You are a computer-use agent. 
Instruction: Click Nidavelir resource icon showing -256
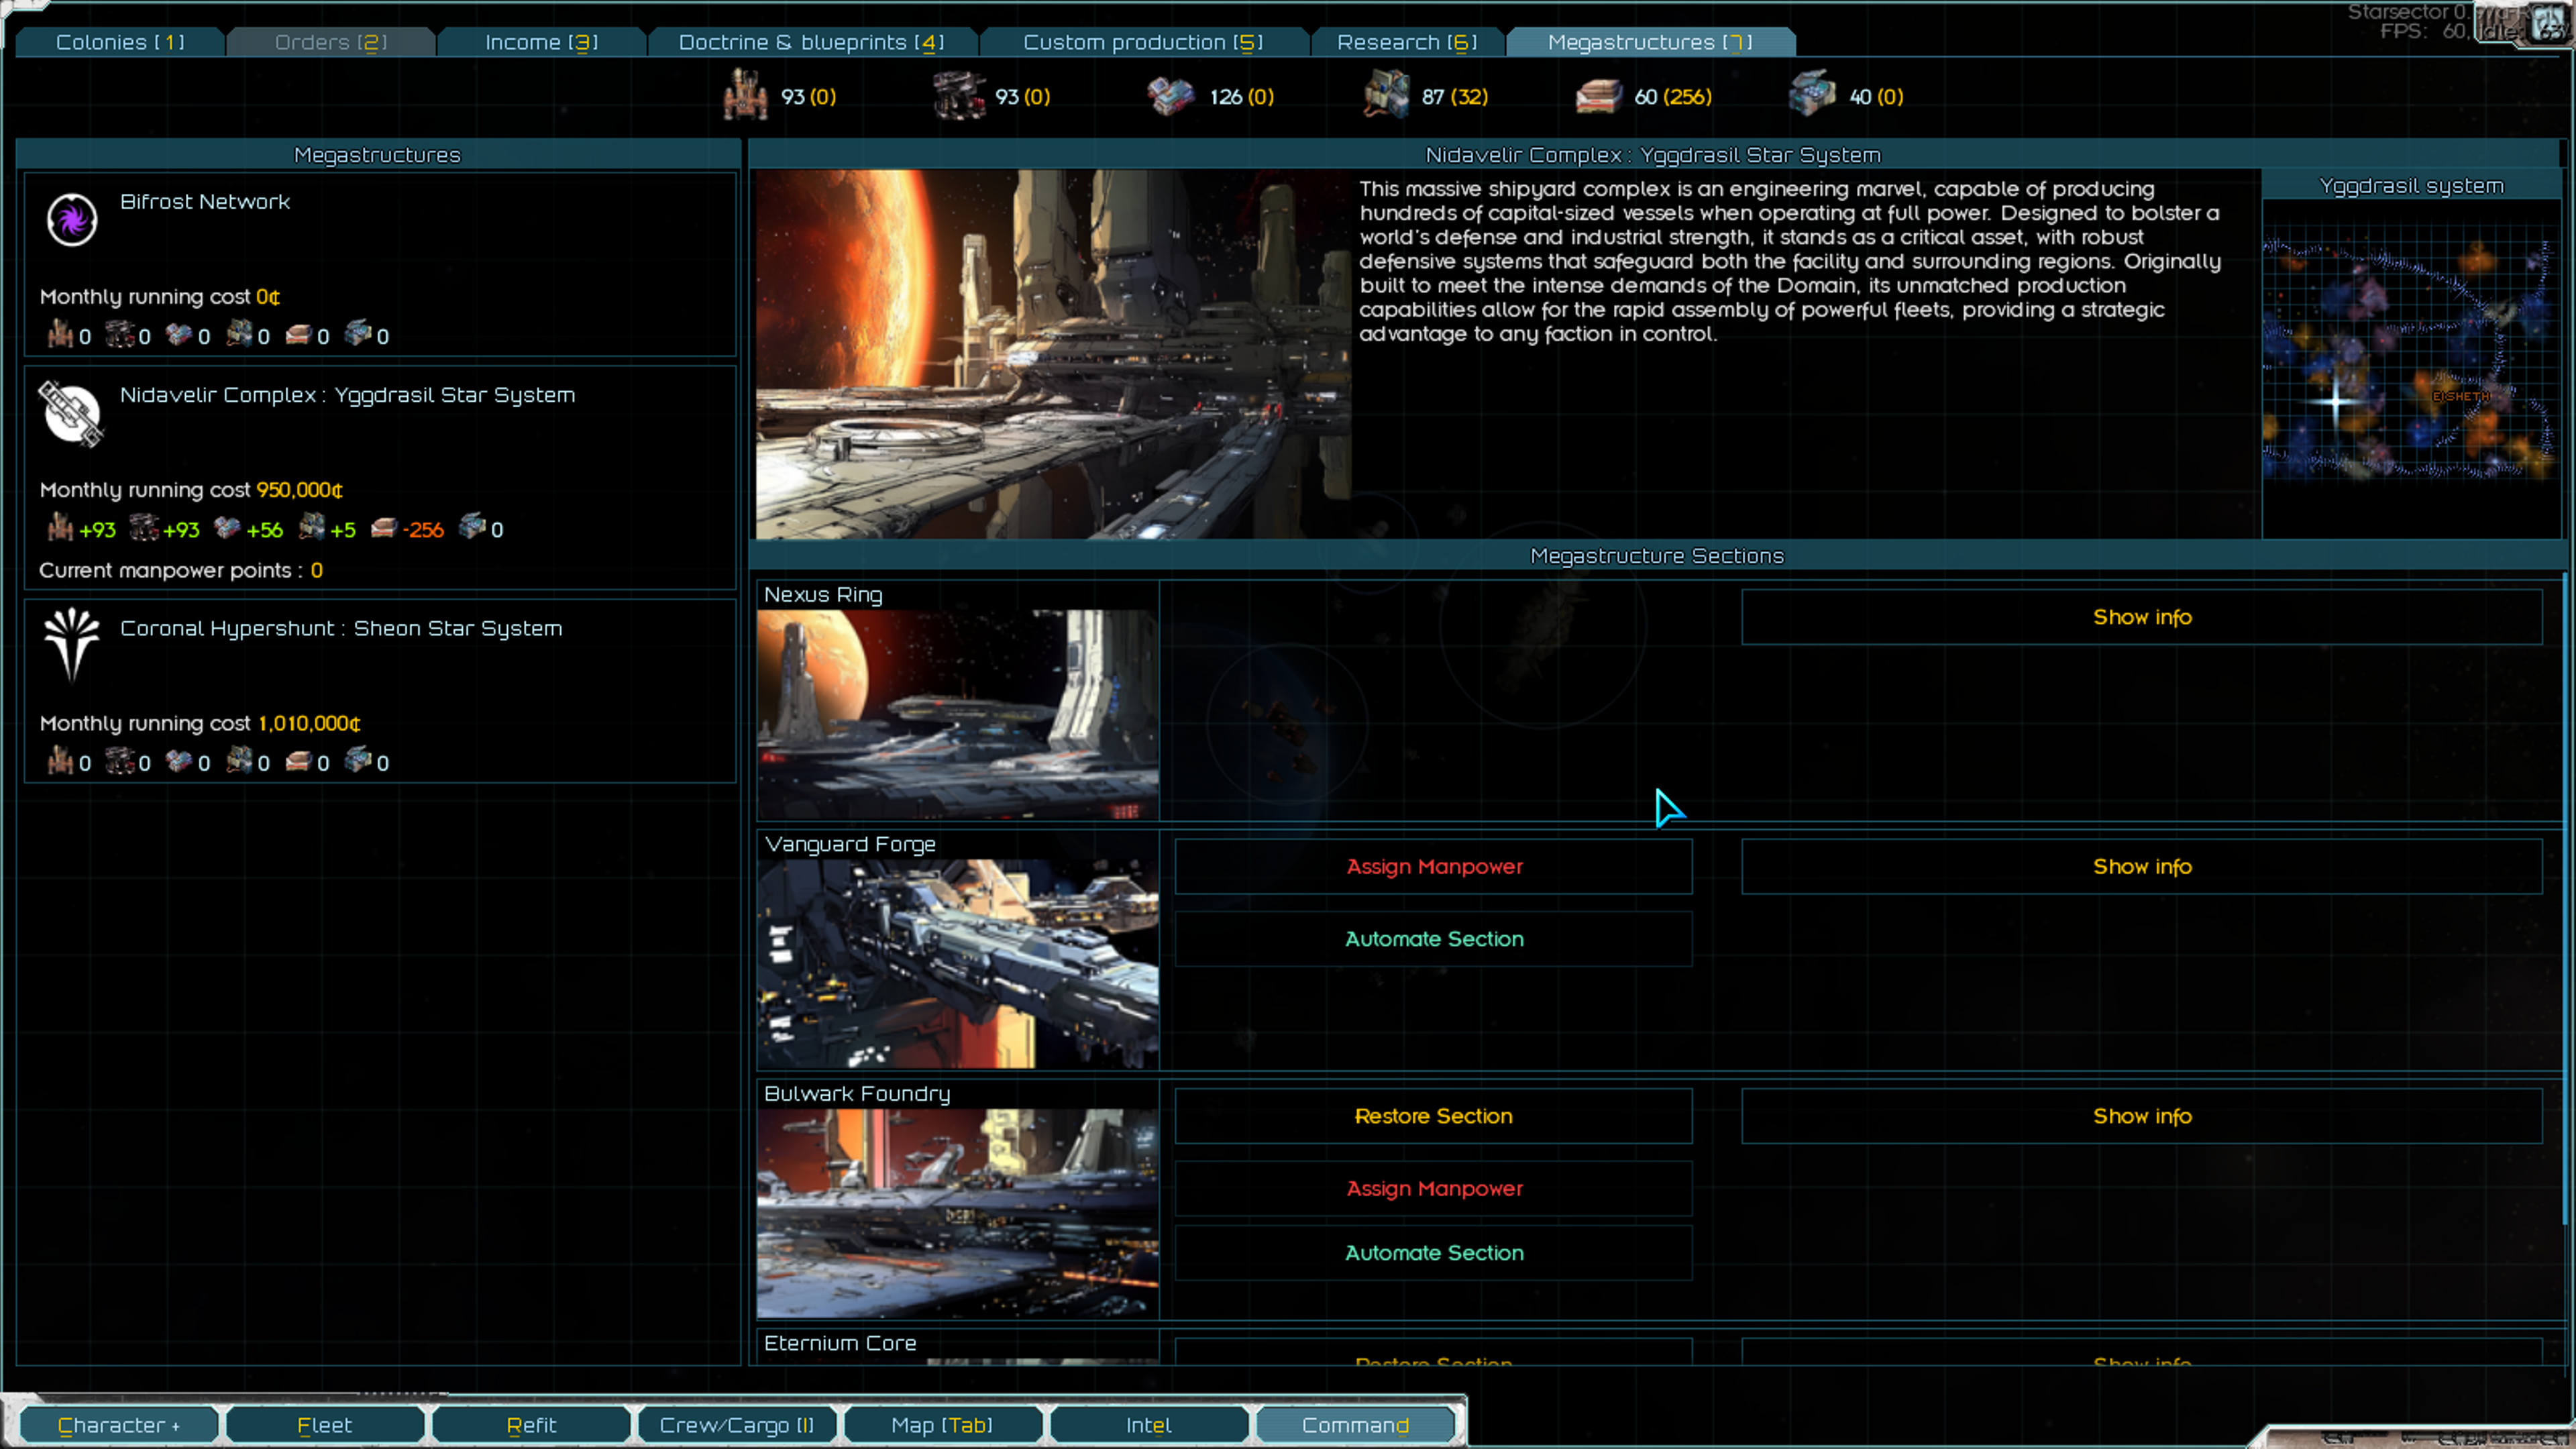[x=384, y=528]
